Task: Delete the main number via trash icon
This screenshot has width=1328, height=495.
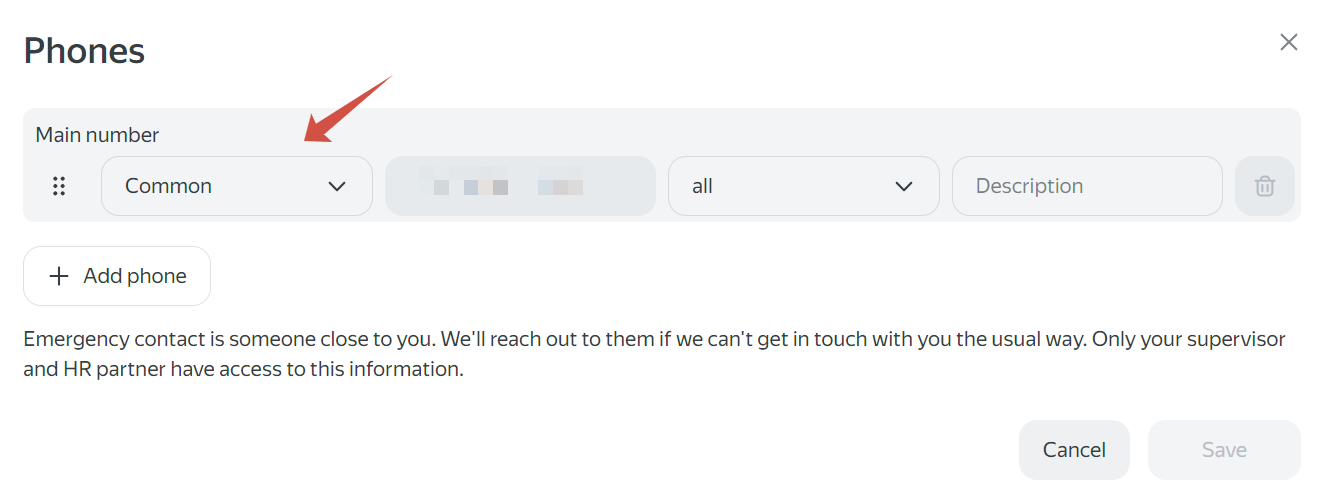Action: [1265, 186]
